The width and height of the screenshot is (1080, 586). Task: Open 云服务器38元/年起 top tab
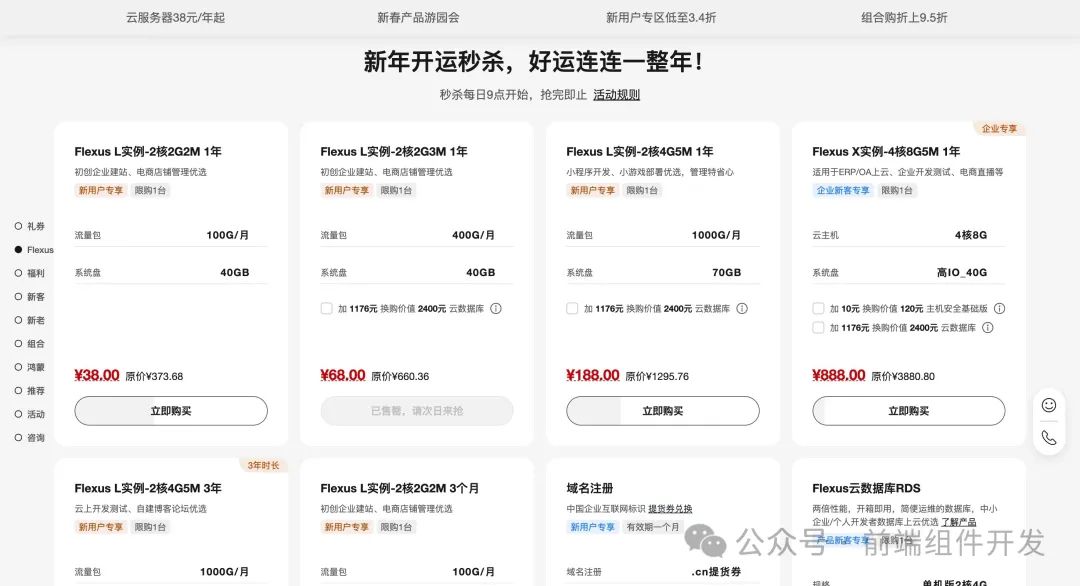point(176,18)
